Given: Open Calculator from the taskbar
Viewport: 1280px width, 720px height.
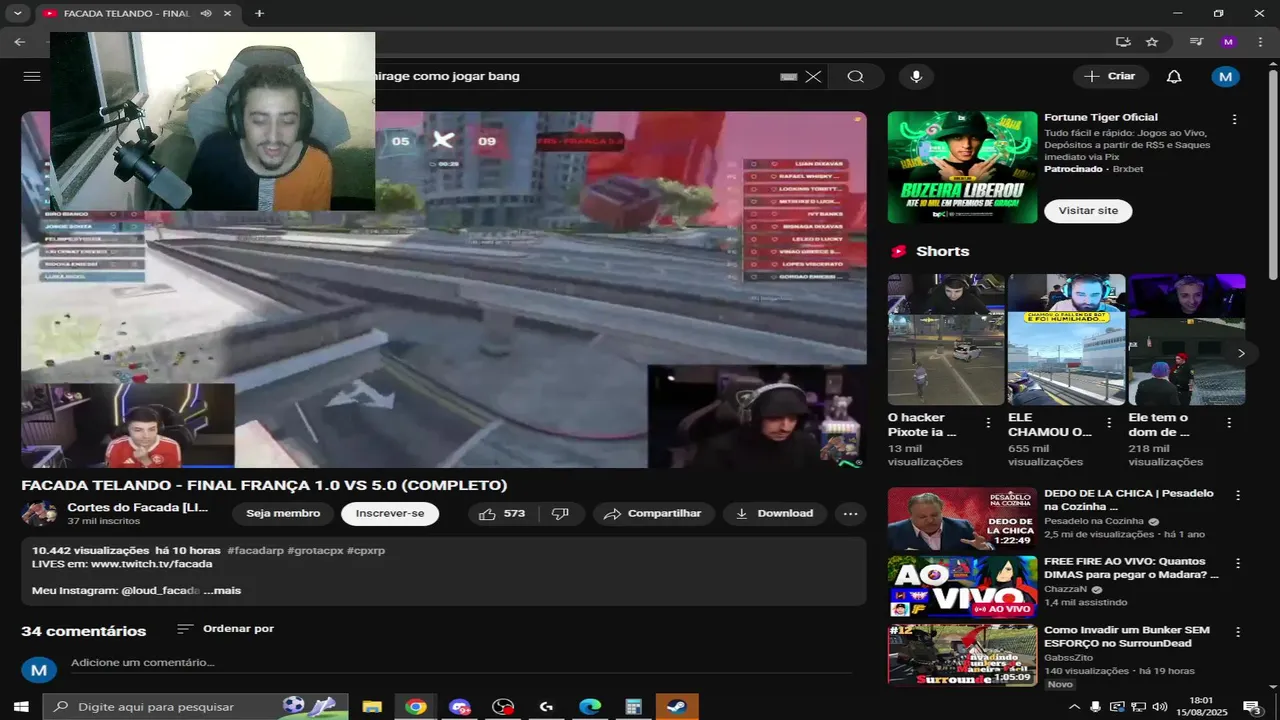Looking at the screenshot, I should pyautogui.click(x=633, y=706).
